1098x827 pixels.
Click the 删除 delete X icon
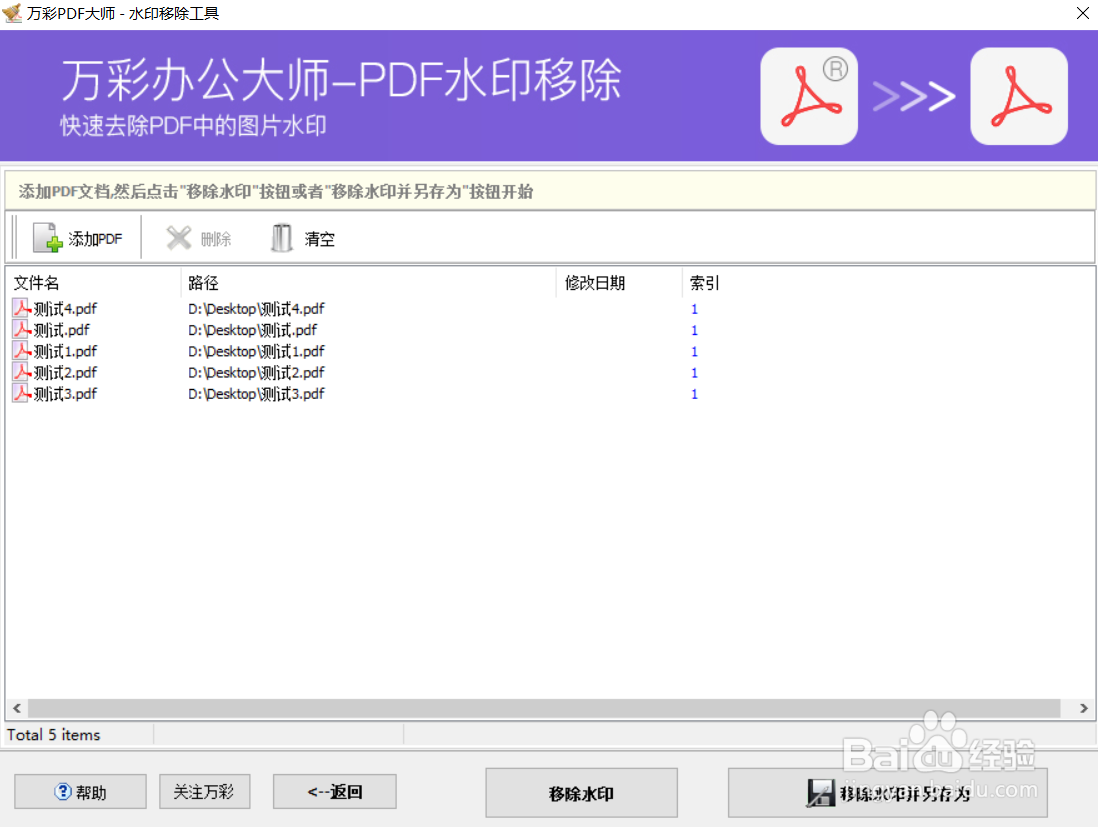tap(179, 238)
